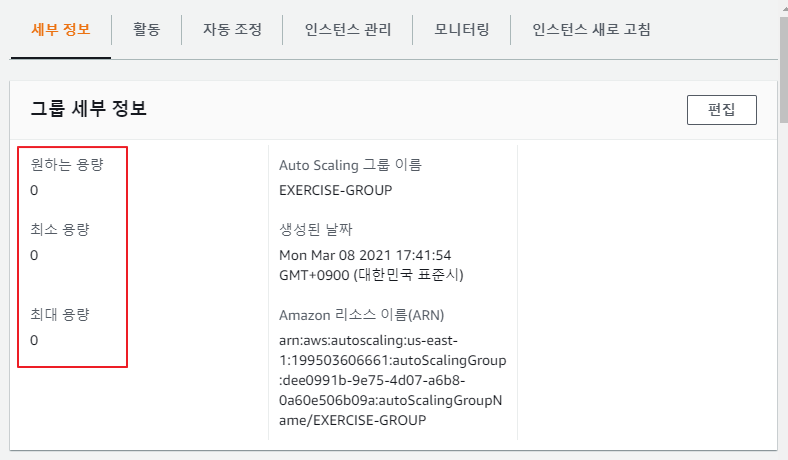Click the 최소 용량 label
The image size is (788, 460).
[x=60, y=230]
